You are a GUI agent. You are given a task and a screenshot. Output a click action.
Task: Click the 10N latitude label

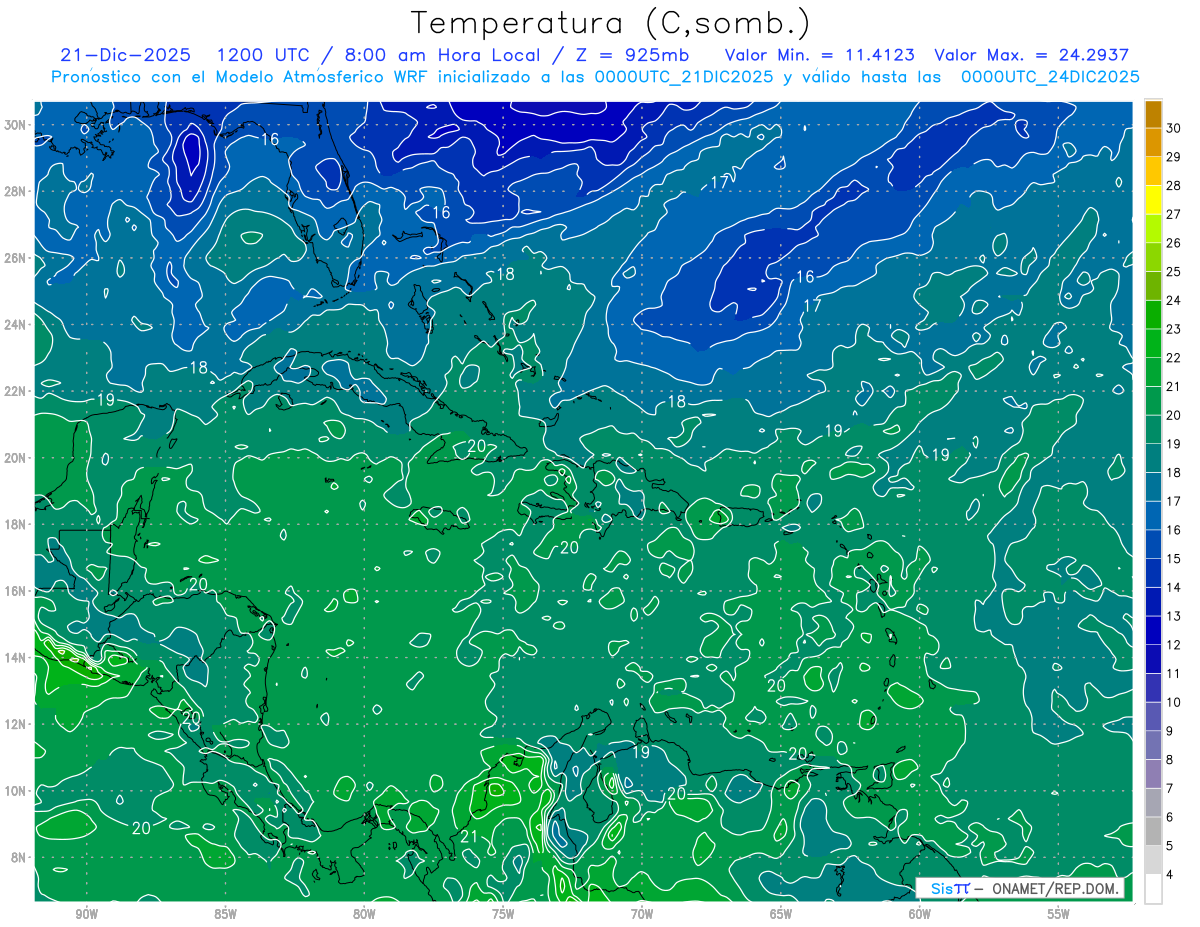pyautogui.click(x=17, y=790)
